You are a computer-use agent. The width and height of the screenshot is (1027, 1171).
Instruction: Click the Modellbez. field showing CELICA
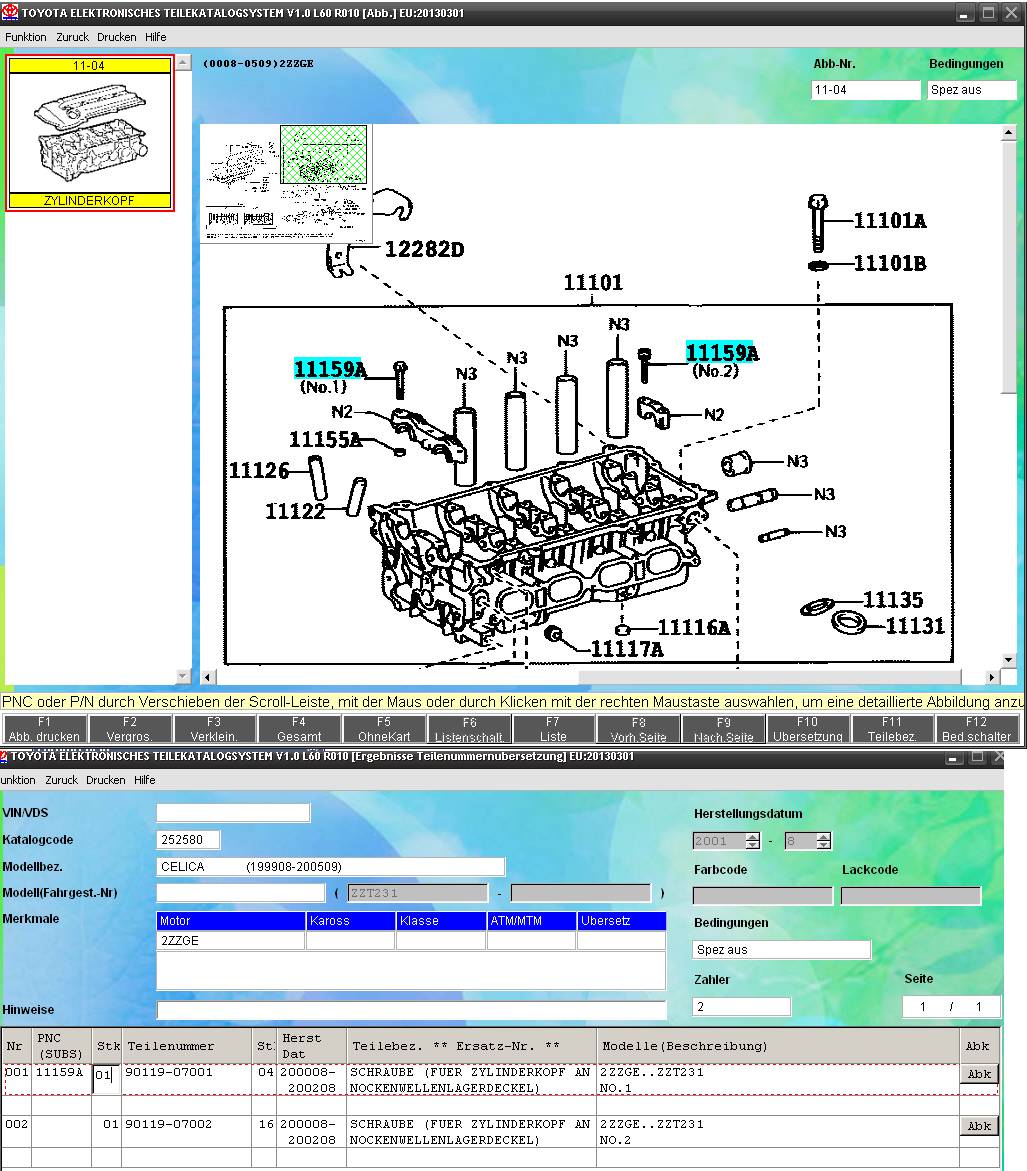330,866
